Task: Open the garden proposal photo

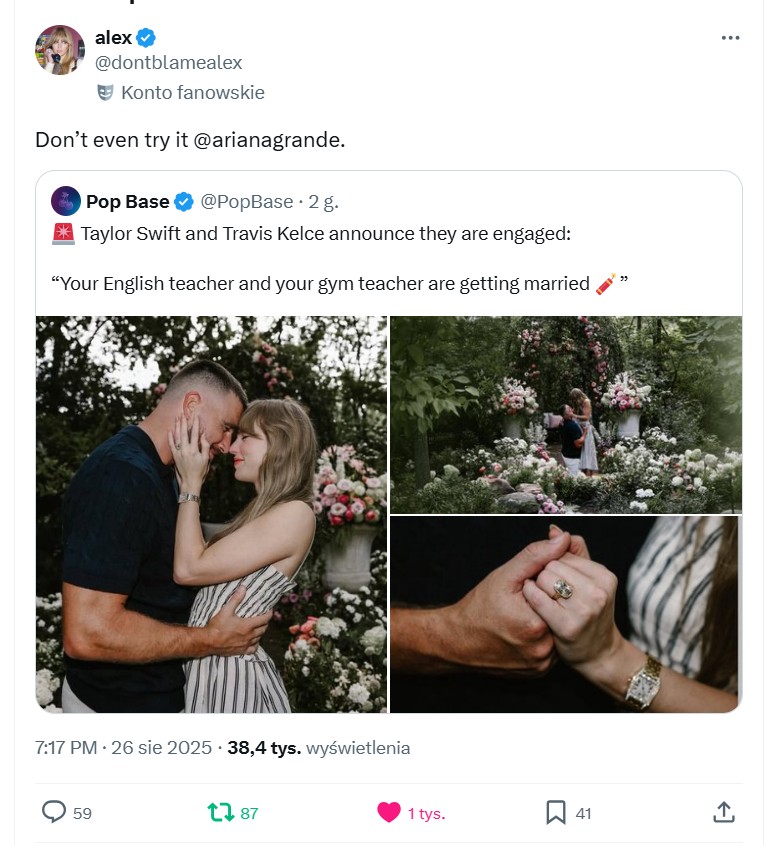Action: [x=566, y=414]
